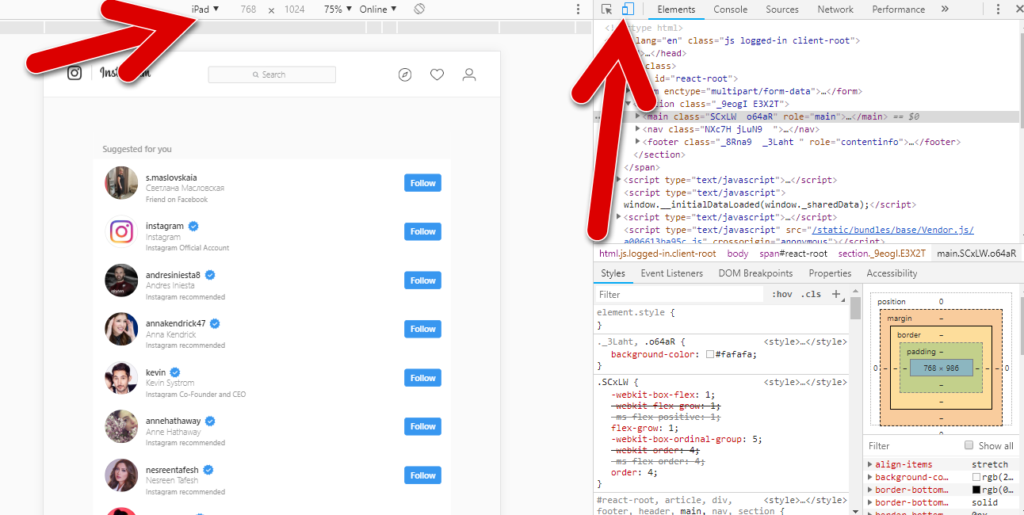Open the 75% zoom dropdown

(x=338, y=9)
